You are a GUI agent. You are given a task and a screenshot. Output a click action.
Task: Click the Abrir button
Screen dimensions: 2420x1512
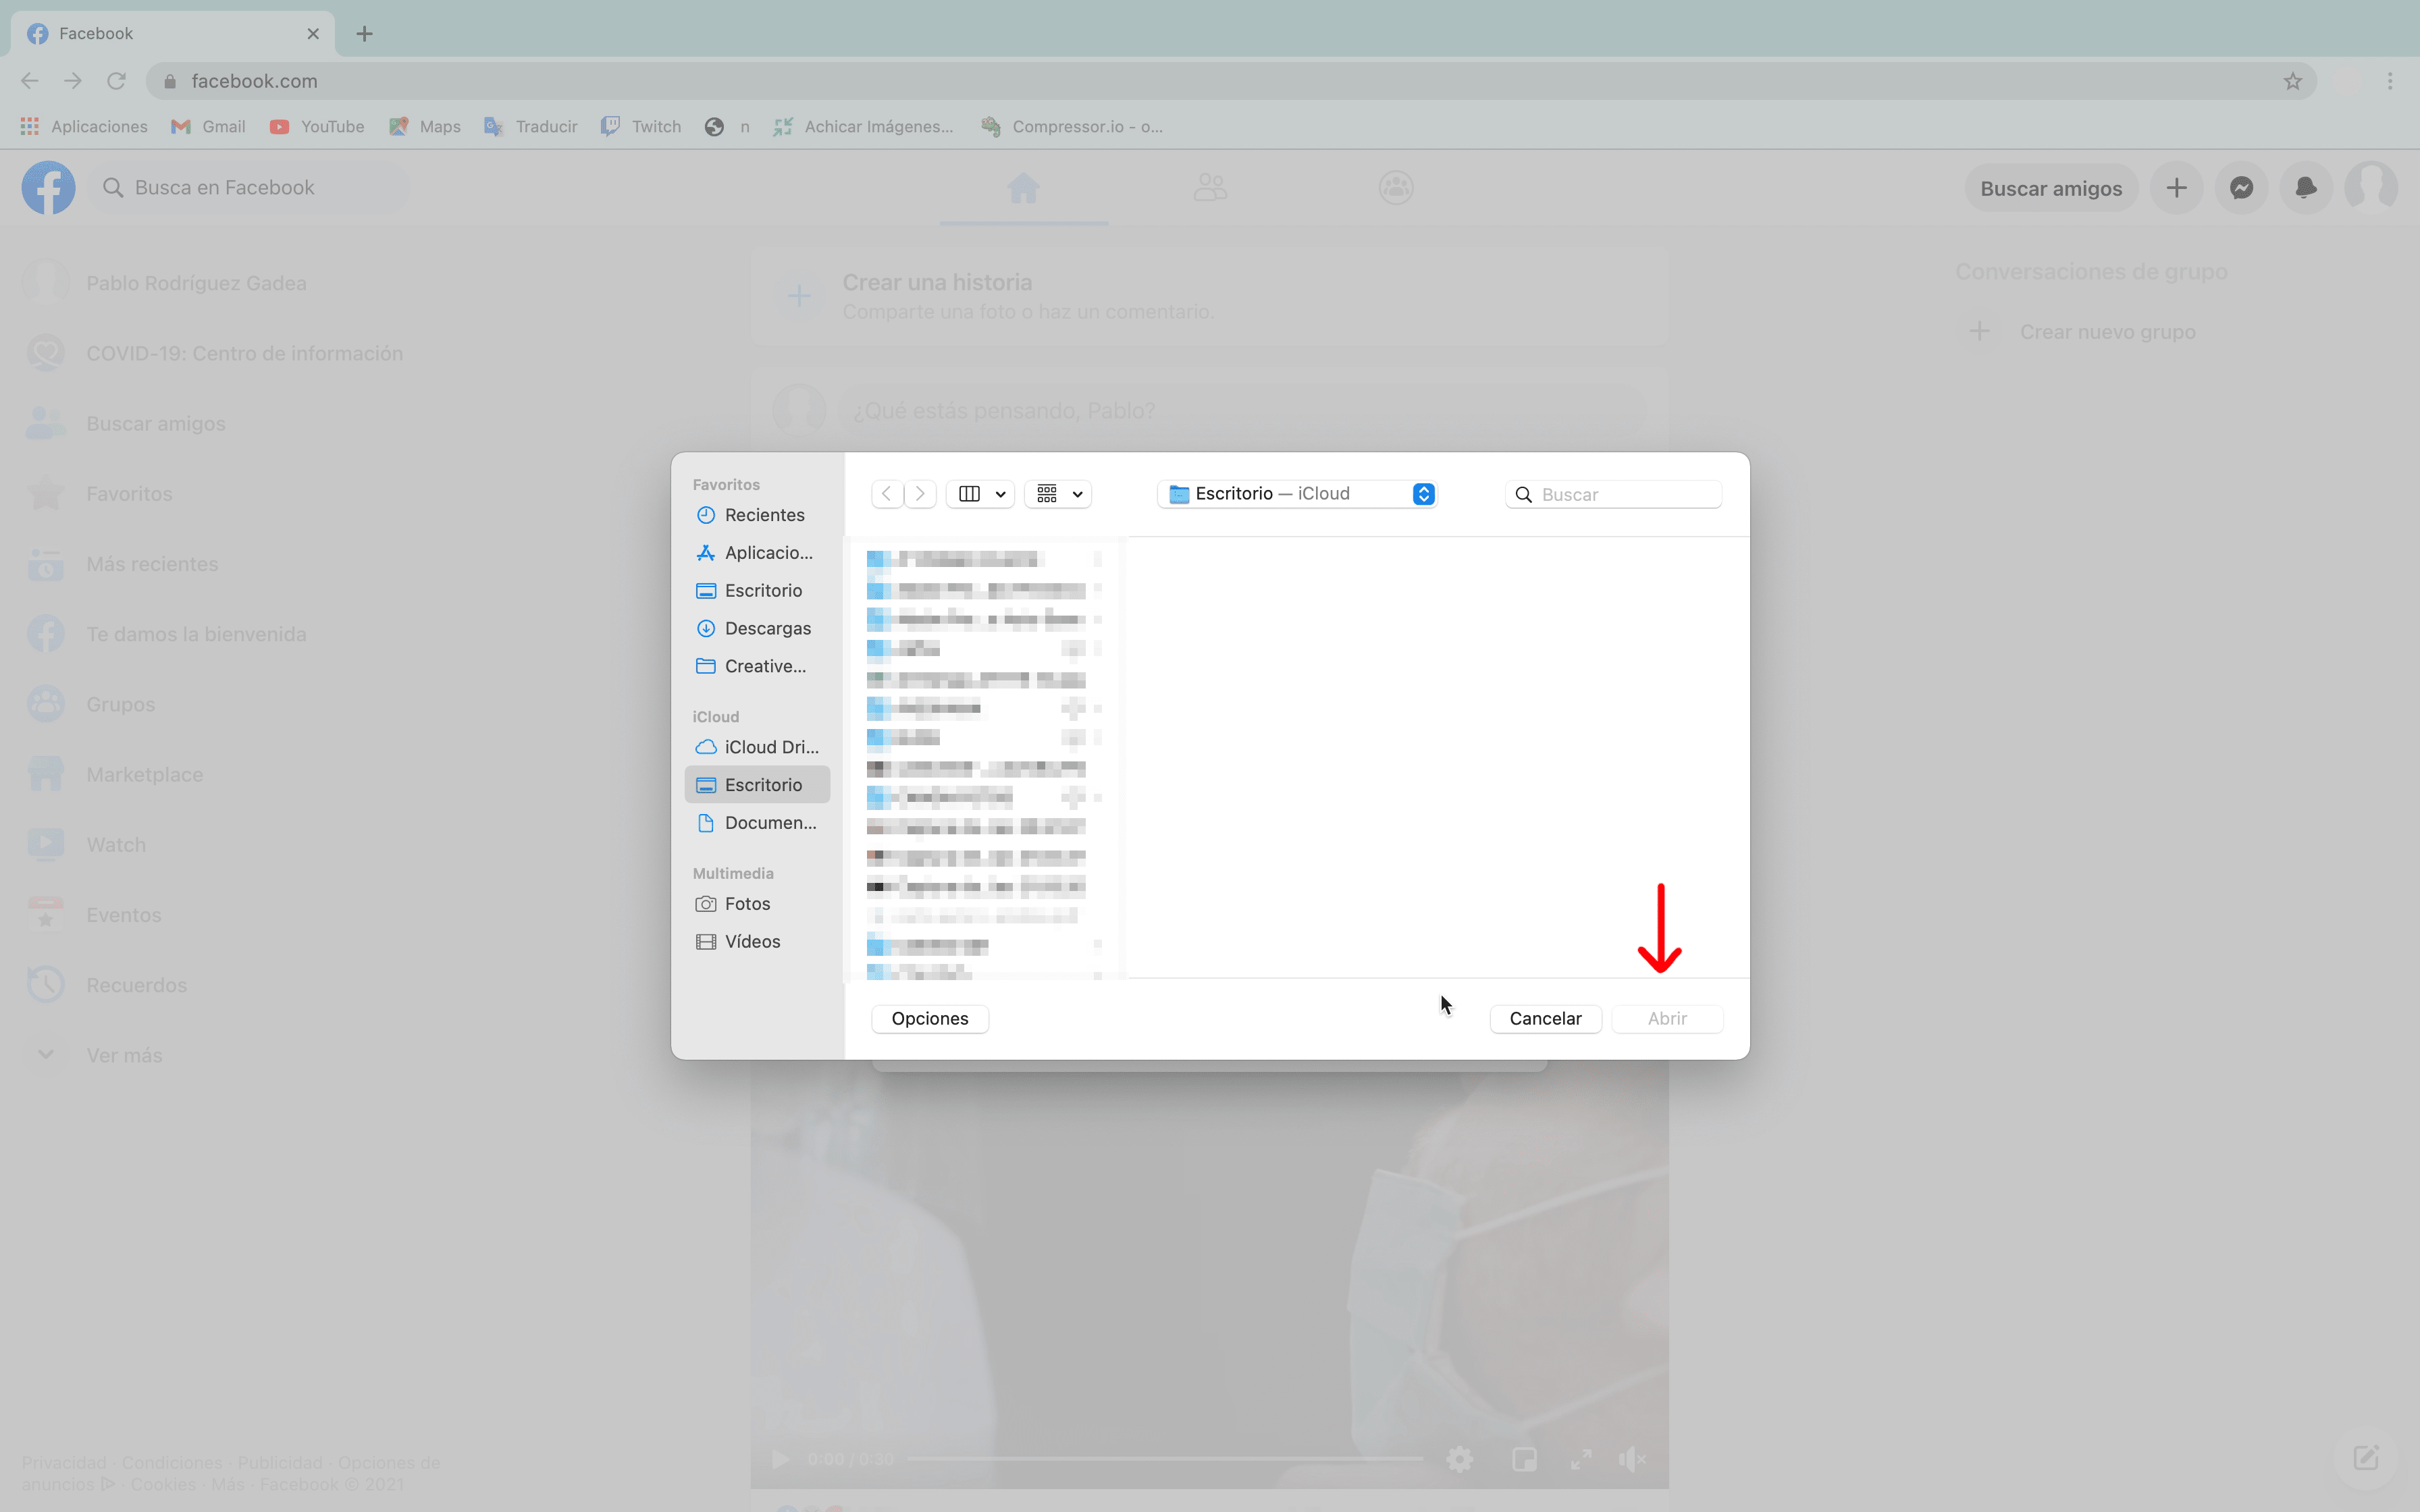[x=1667, y=1019]
